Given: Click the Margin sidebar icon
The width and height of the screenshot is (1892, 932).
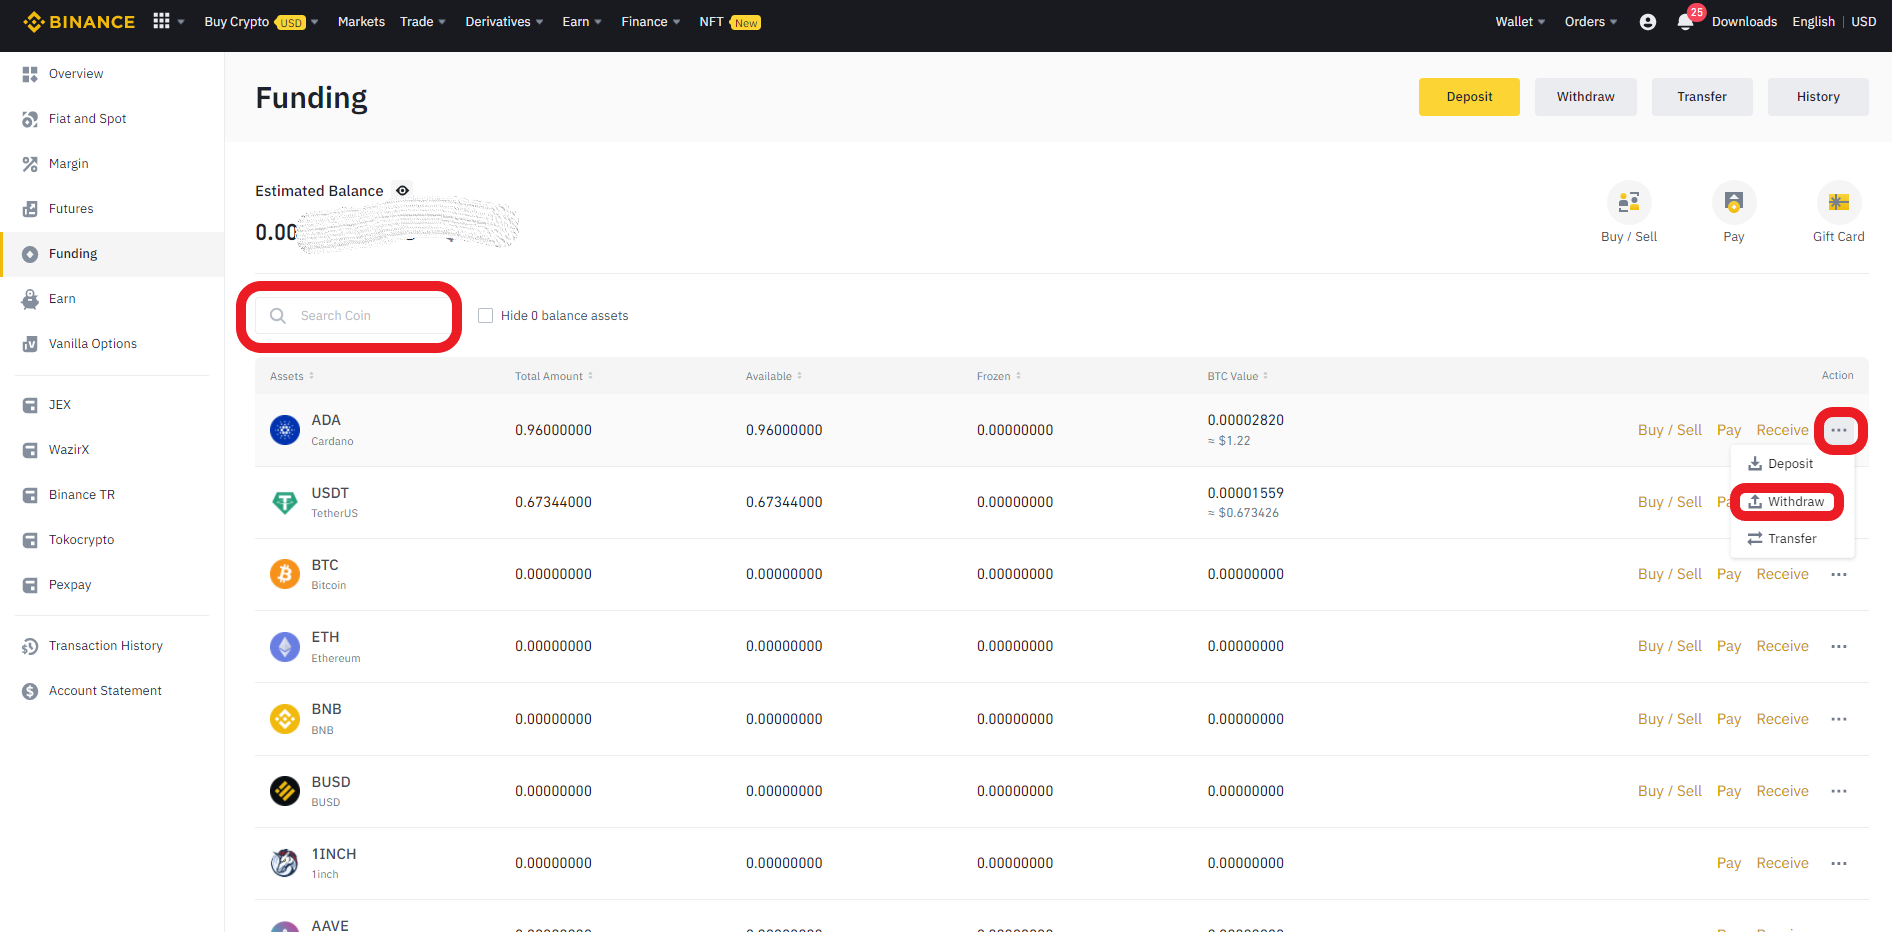Looking at the screenshot, I should [x=30, y=164].
